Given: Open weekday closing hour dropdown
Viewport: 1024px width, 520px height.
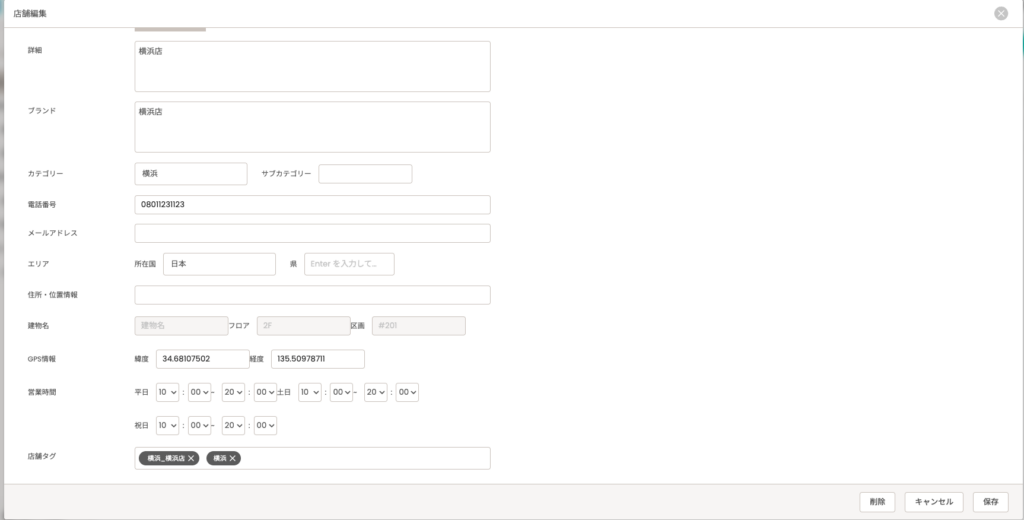Looking at the screenshot, I should (233, 393).
